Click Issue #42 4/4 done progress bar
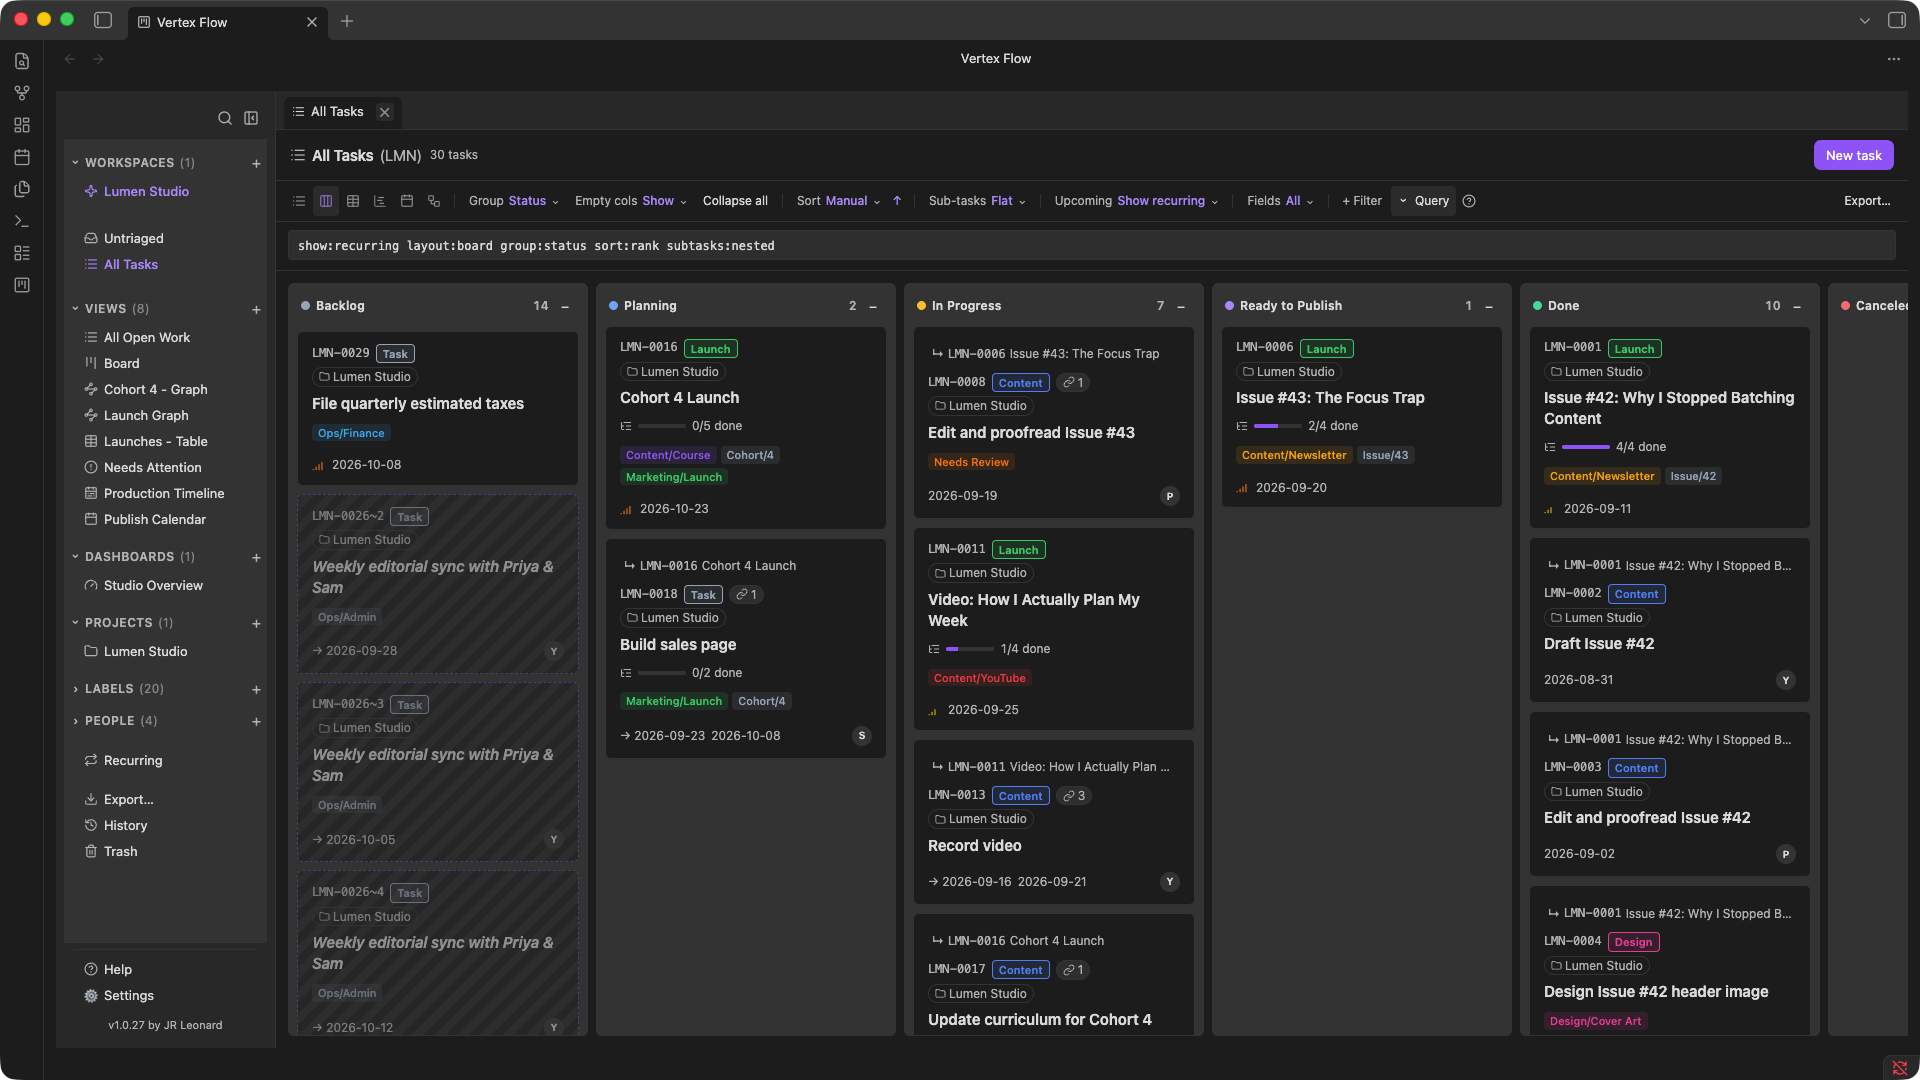Image resolution: width=1920 pixels, height=1080 pixels. (x=1586, y=447)
